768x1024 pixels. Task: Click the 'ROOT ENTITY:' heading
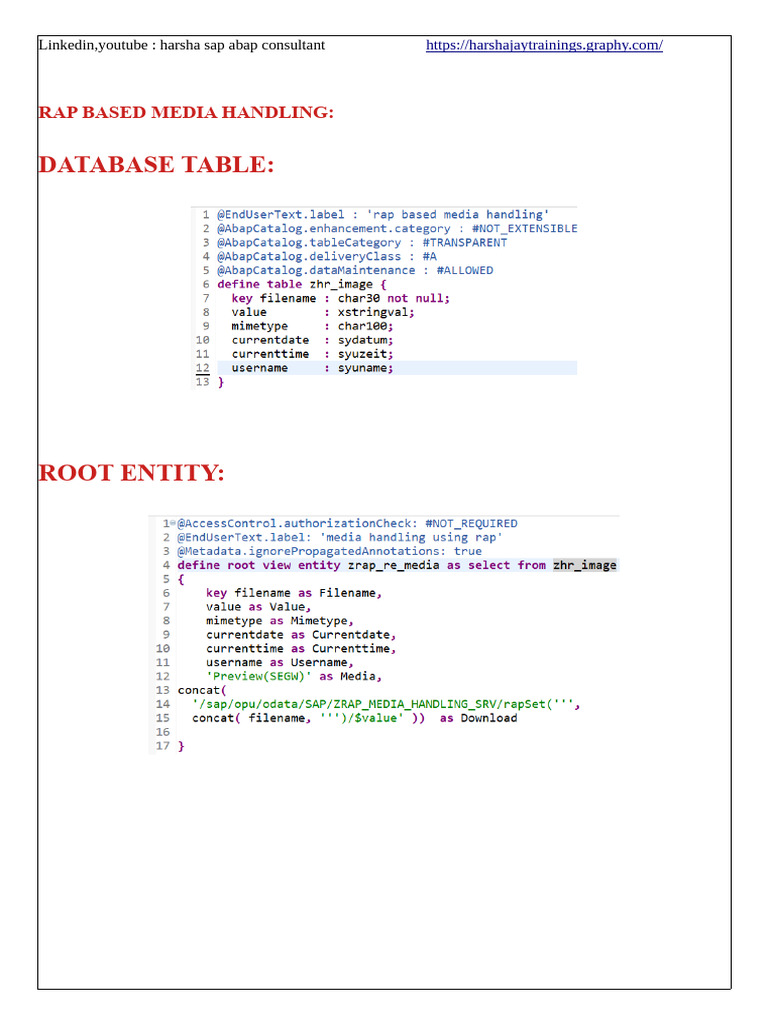point(131,473)
